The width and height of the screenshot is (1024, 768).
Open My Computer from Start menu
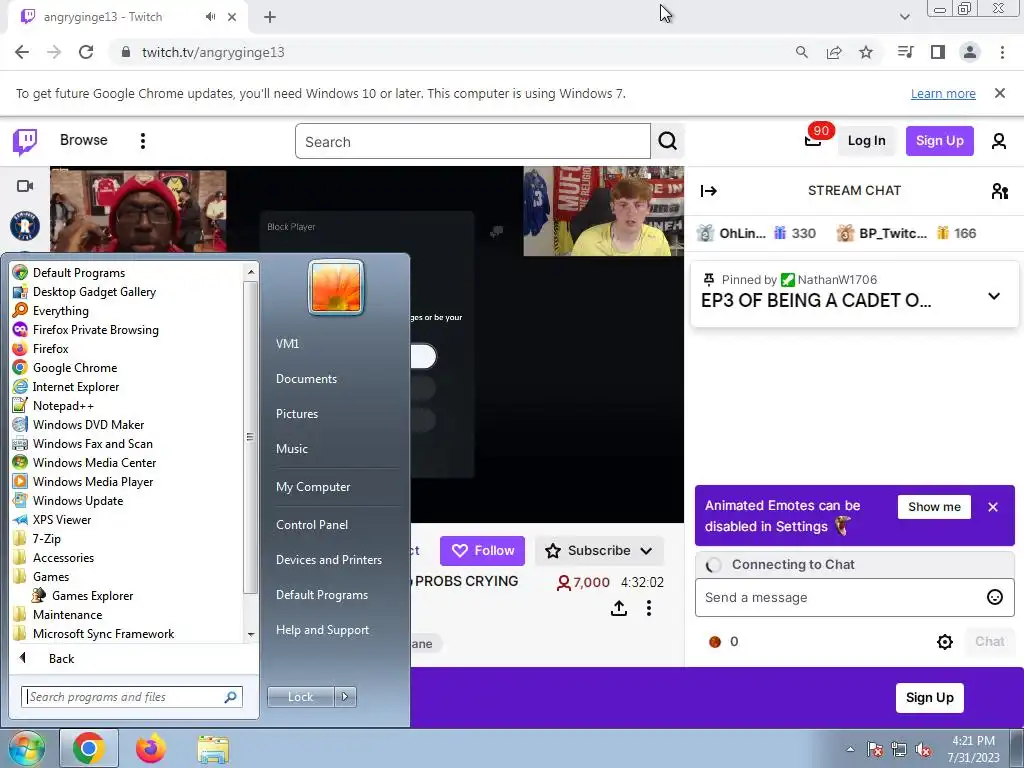313,487
